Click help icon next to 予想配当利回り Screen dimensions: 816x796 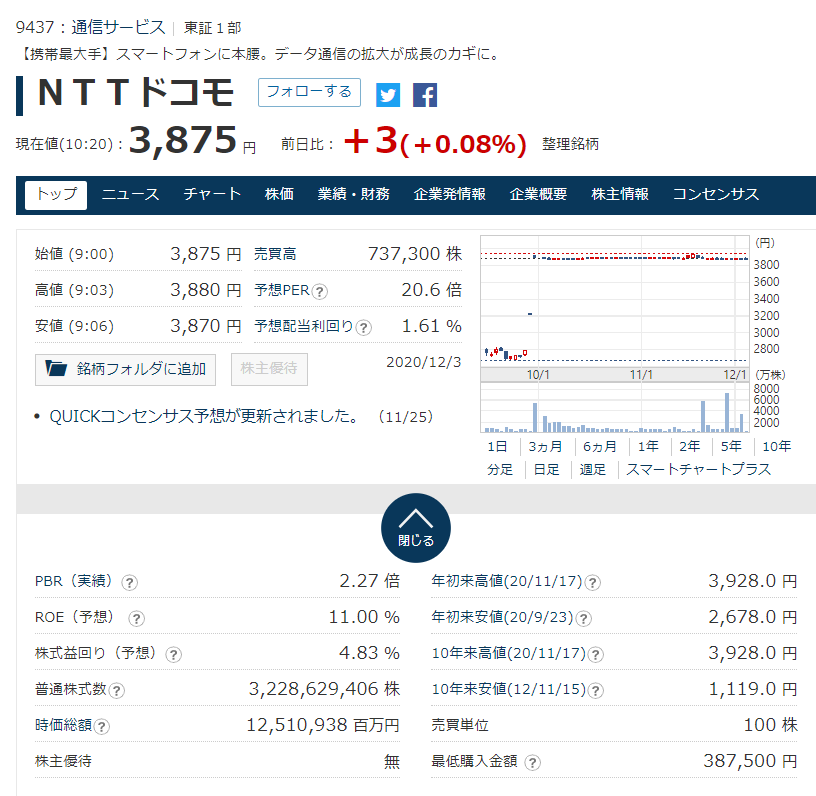pyautogui.click(x=363, y=327)
